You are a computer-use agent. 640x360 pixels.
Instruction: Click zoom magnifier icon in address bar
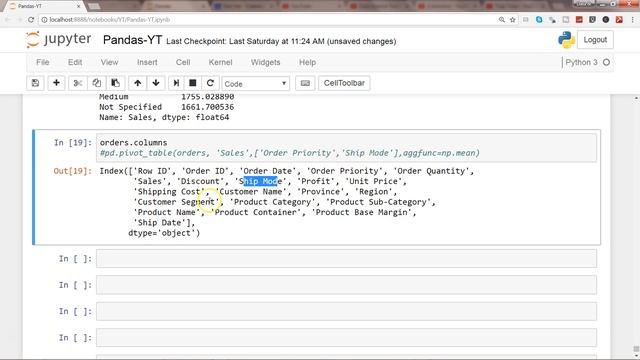point(502,20)
